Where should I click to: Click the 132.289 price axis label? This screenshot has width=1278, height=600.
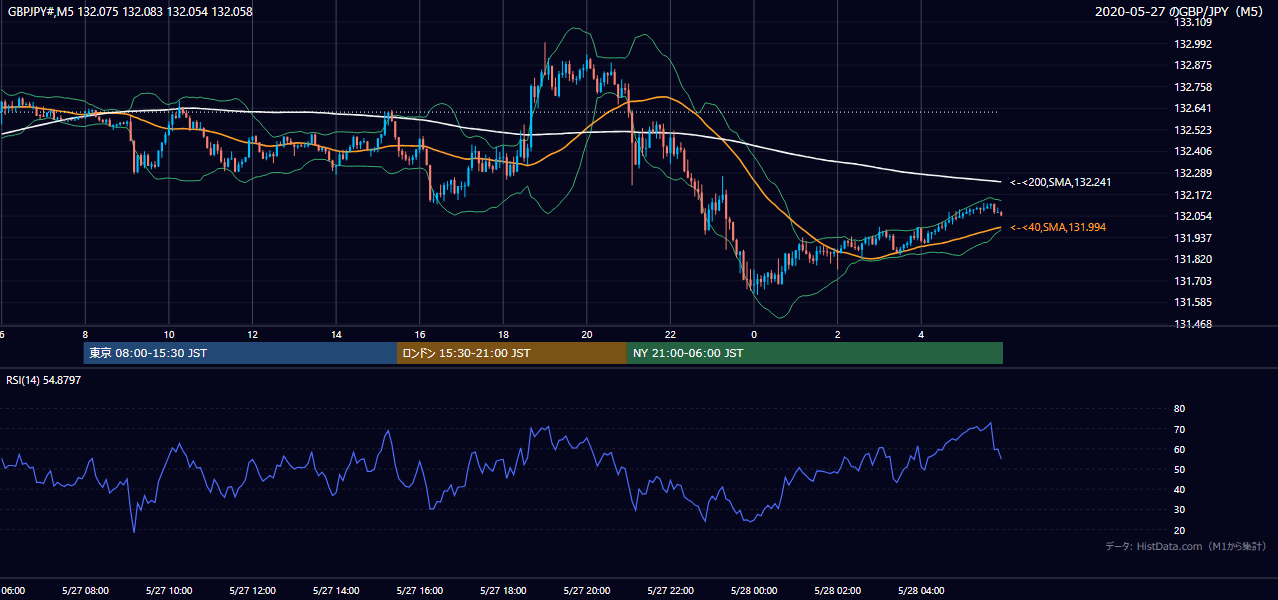coord(1193,173)
